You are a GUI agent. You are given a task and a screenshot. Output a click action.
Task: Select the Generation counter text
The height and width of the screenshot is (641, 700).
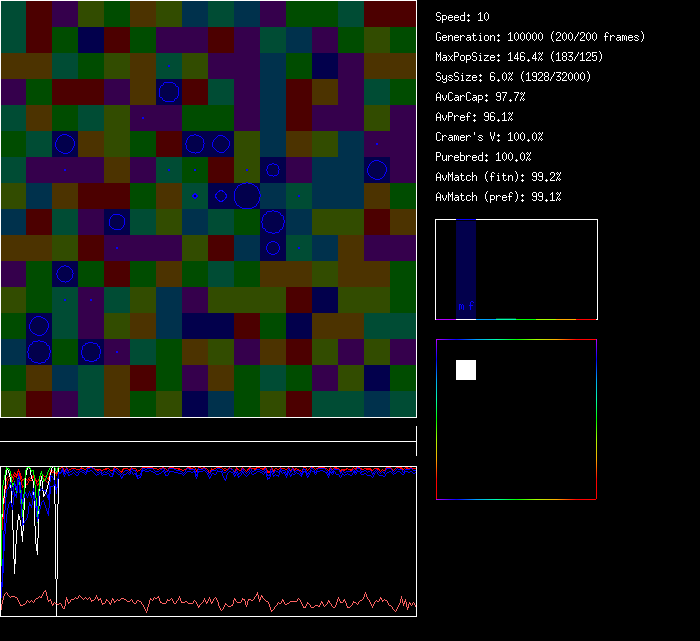point(540,37)
